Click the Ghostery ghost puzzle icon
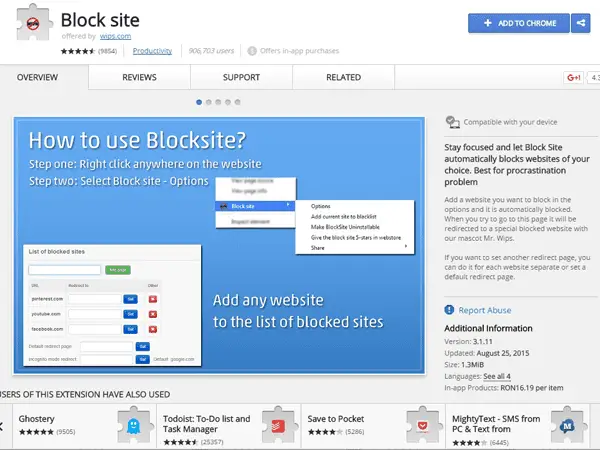The image size is (600, 450). 133,425
